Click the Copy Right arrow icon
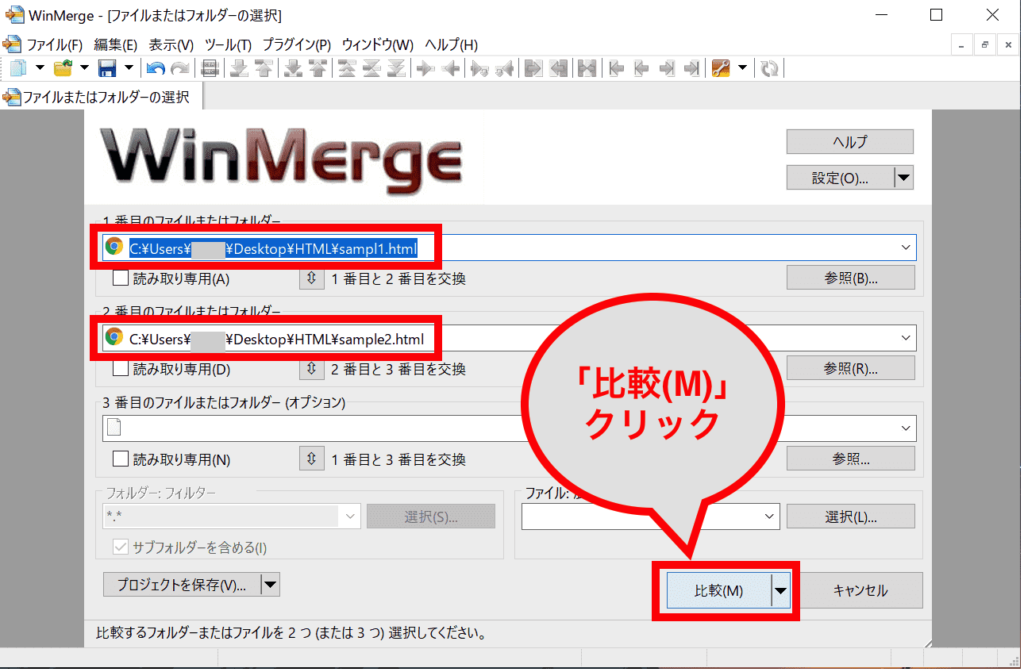This screenshot has width=1024, height=672. [425, 68]
